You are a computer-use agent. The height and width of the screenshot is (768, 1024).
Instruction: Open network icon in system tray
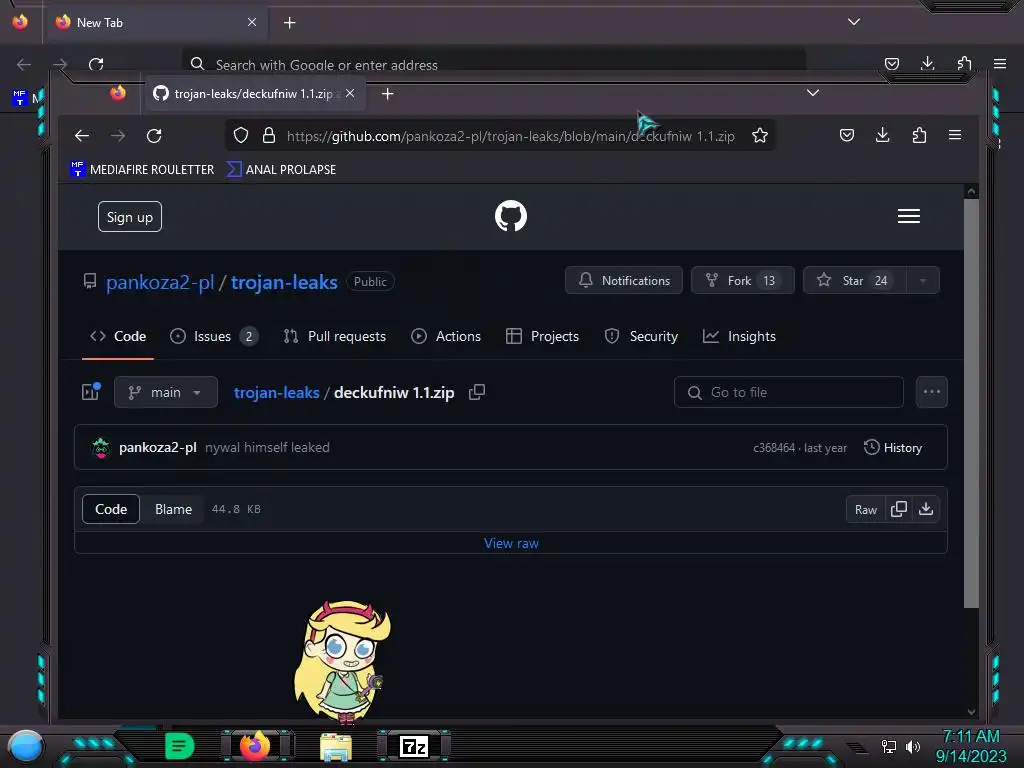(888, 746)
